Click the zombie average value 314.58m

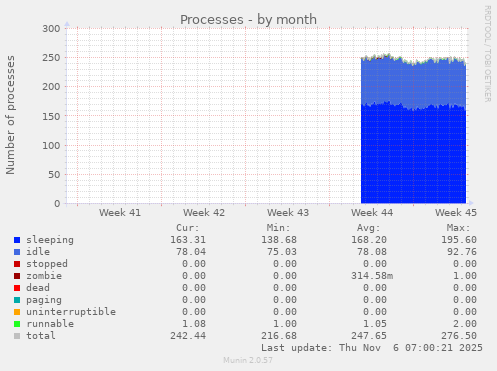[x=372, y=276]
